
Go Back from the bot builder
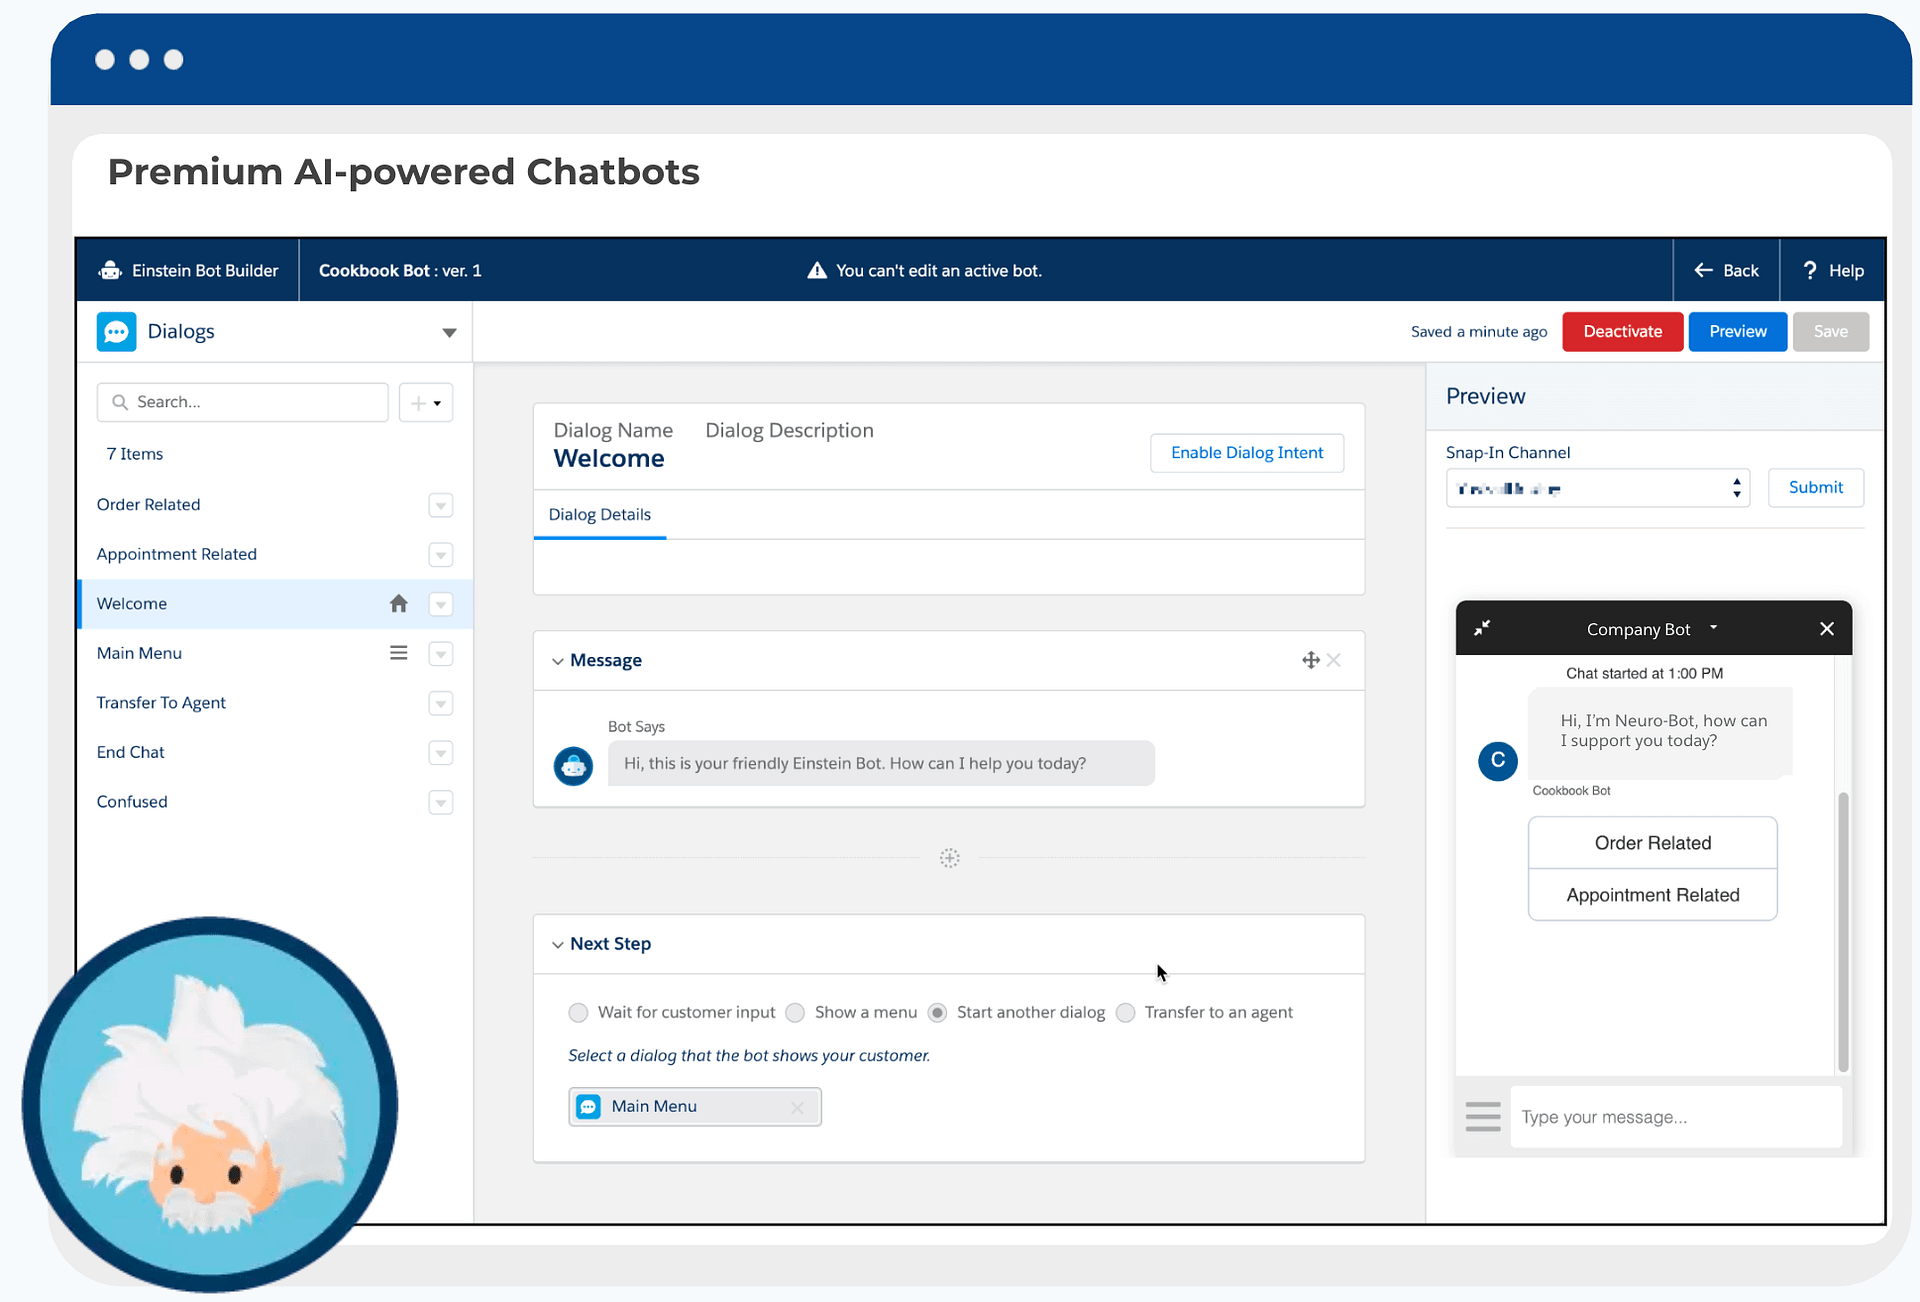1726,270
